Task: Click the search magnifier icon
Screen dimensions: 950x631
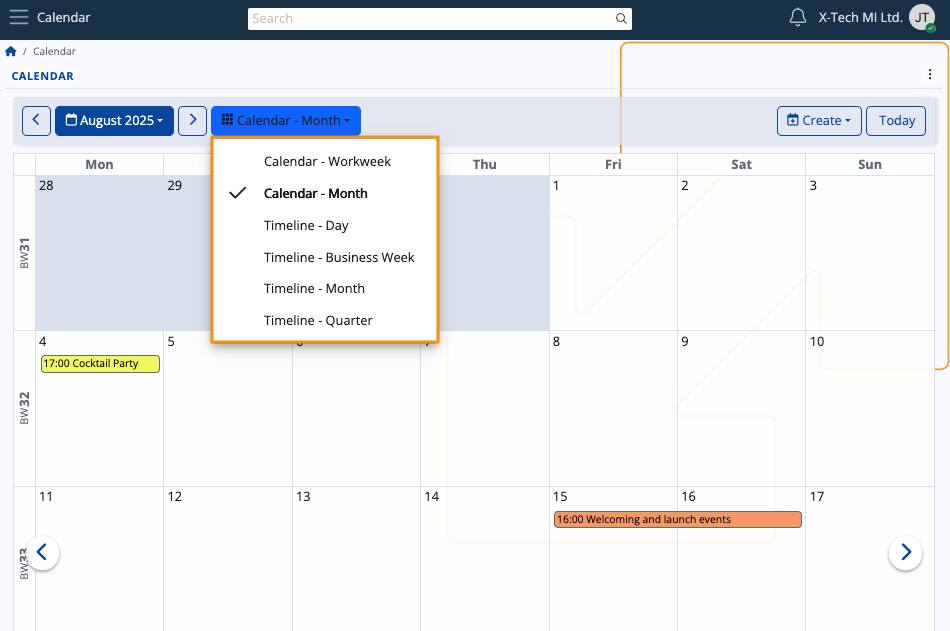Action: 621,19
